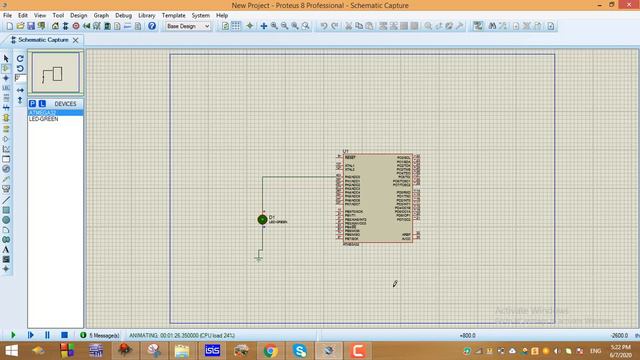The height and width of the screenshot is (360, 640).
Task: Click the green LED D1 component
Action: pos(262,220)
